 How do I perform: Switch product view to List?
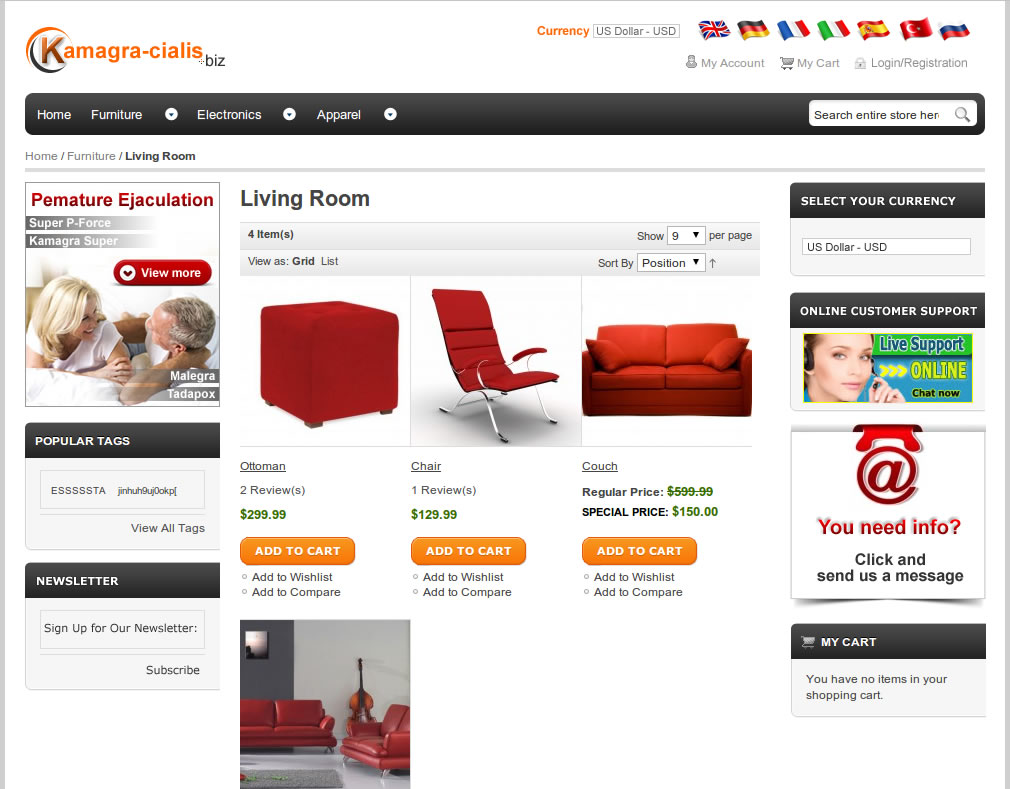coord(329,261)
